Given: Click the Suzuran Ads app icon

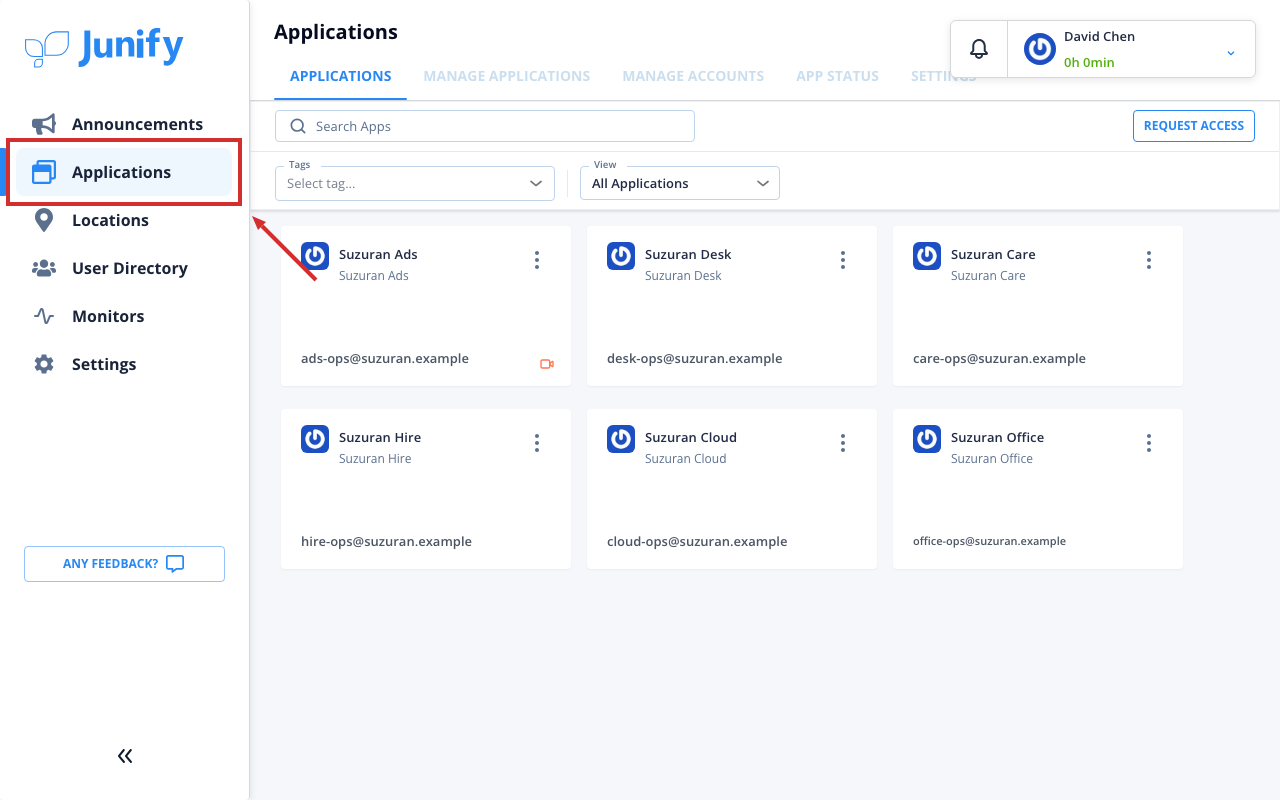Looking at the screenshot, I should [315, 256].
